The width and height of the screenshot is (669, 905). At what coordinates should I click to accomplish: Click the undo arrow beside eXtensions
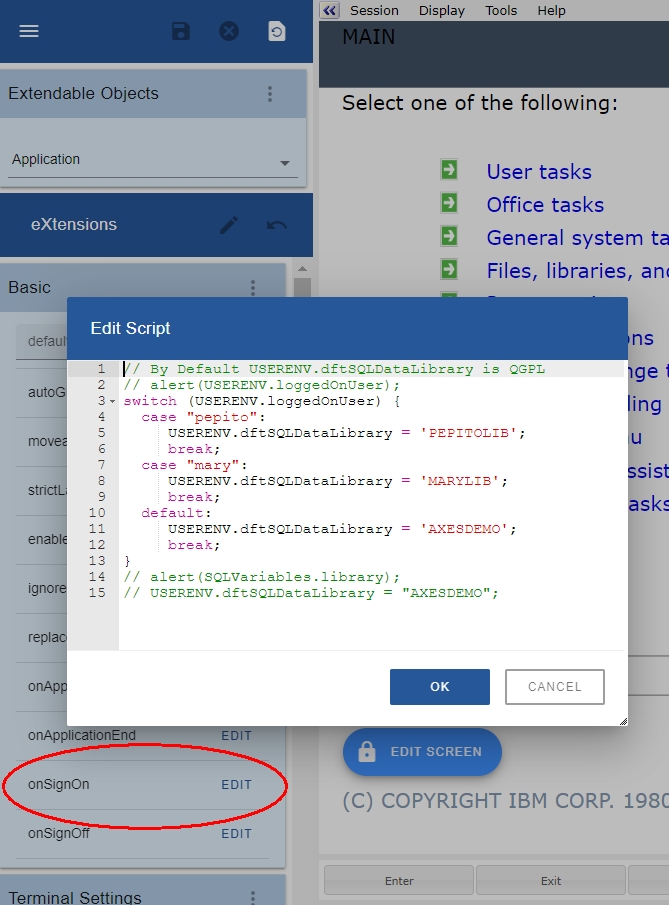(277, 225)
